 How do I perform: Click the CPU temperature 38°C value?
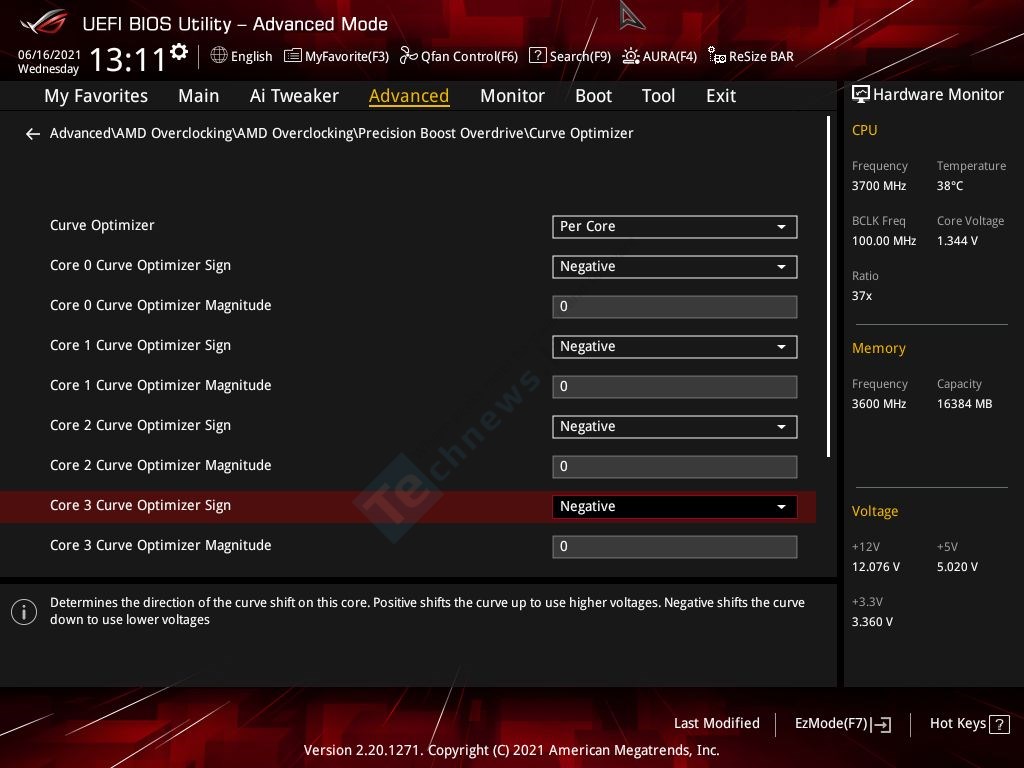pyautogui.click(x=950, y=186)
